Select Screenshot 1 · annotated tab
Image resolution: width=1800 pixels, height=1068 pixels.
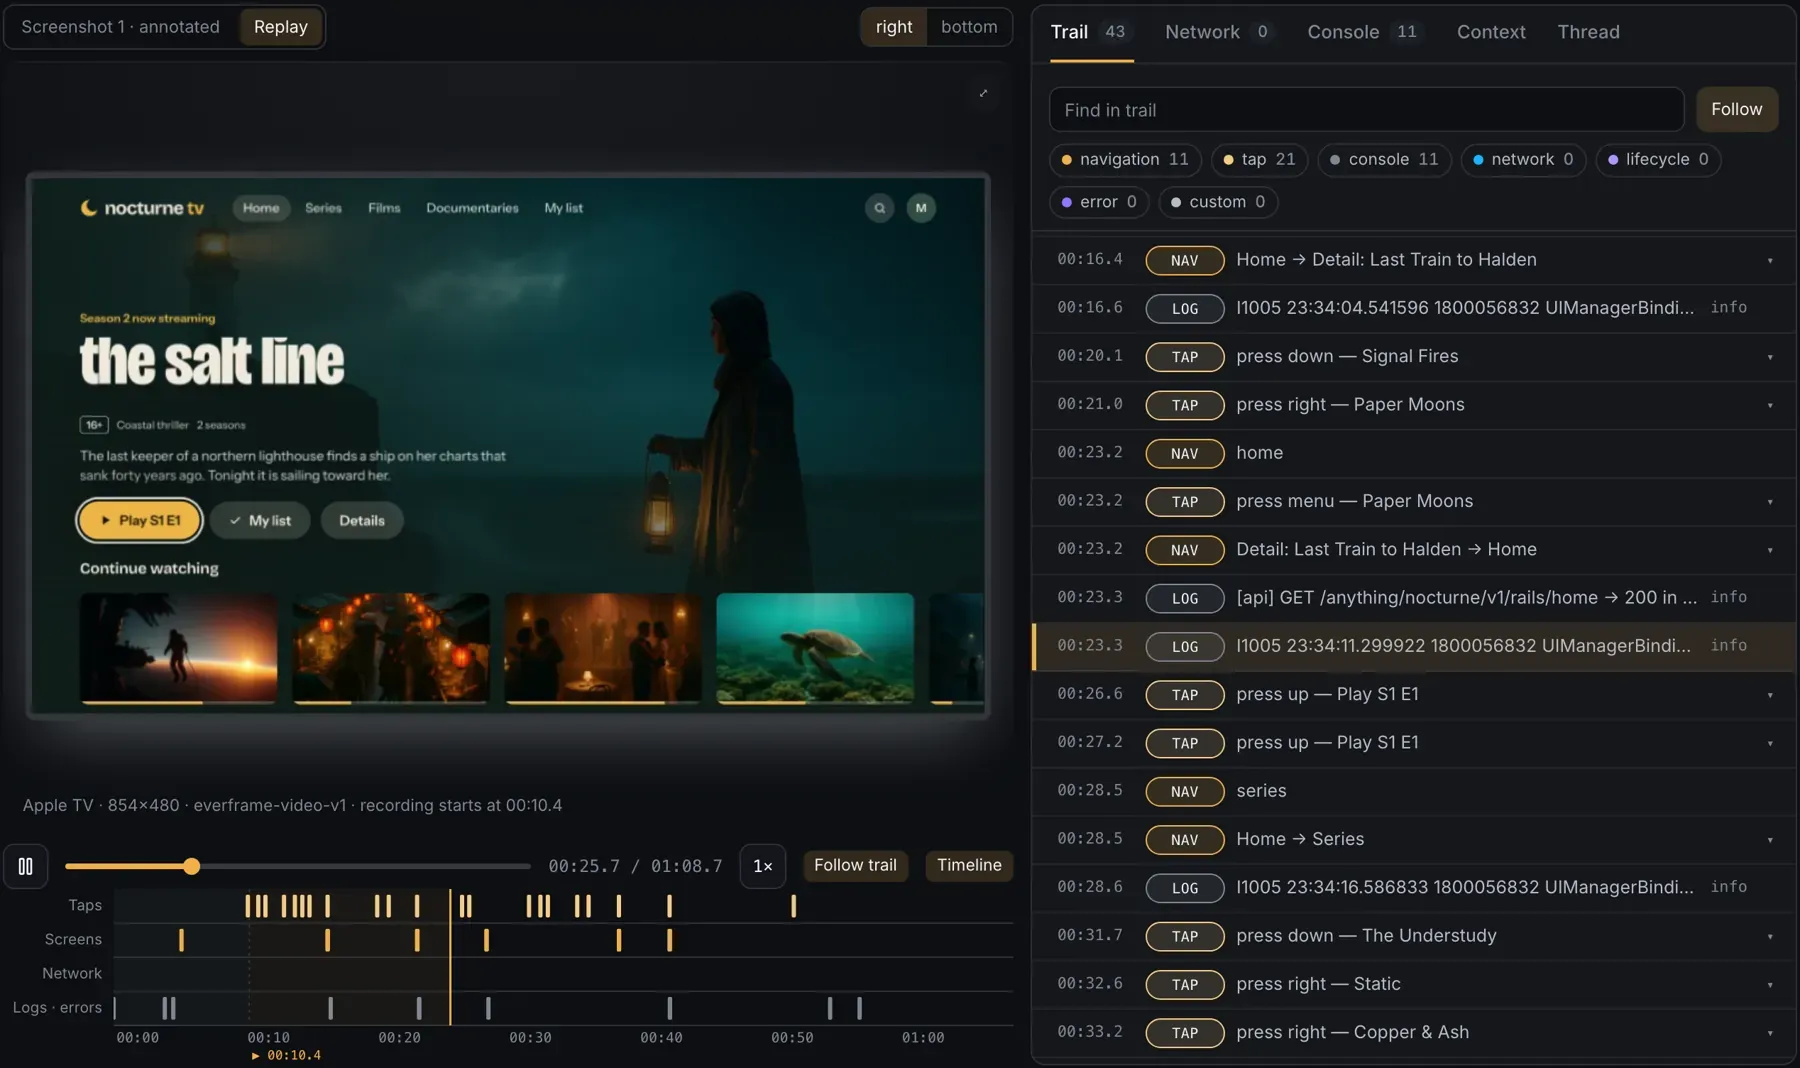(121, 27)
